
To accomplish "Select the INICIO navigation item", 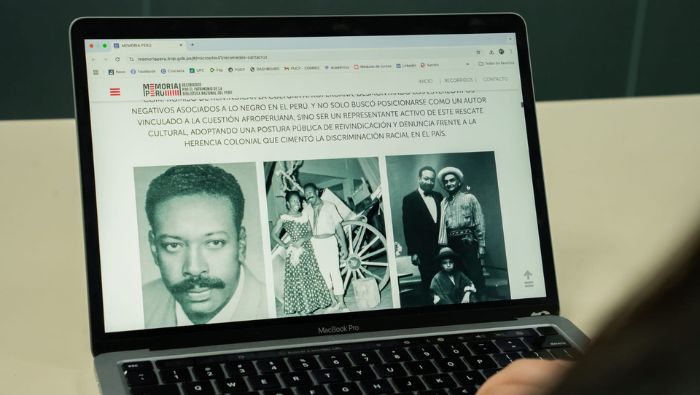I will pos(425,81).
